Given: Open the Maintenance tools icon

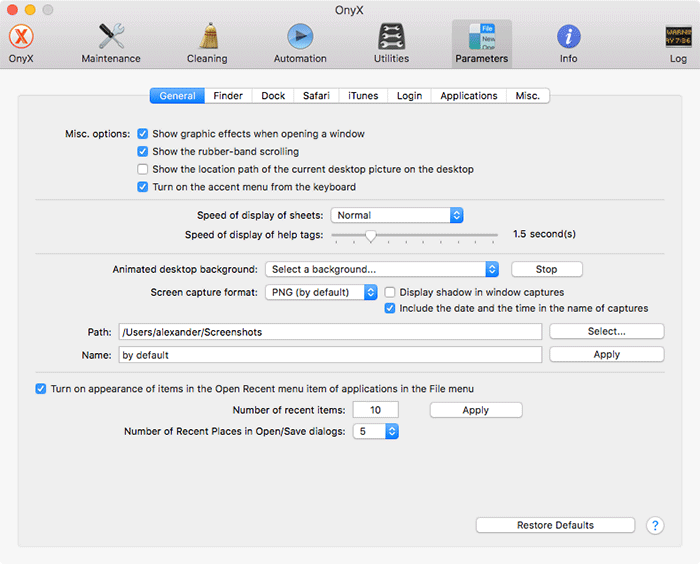Looking at the screenshot, I should 111,38.
